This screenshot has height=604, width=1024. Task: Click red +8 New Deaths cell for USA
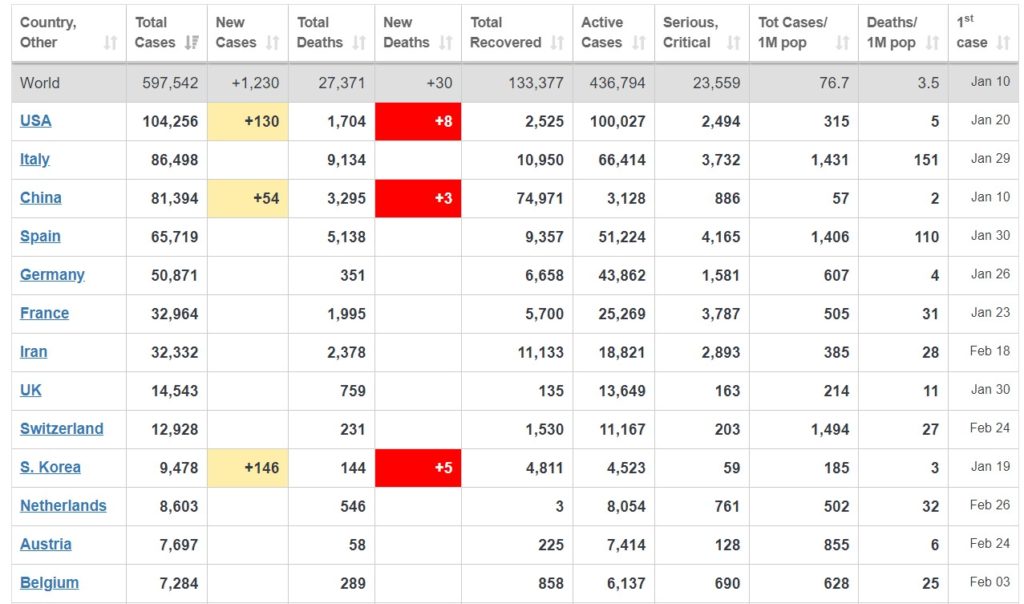click(418, 121)
